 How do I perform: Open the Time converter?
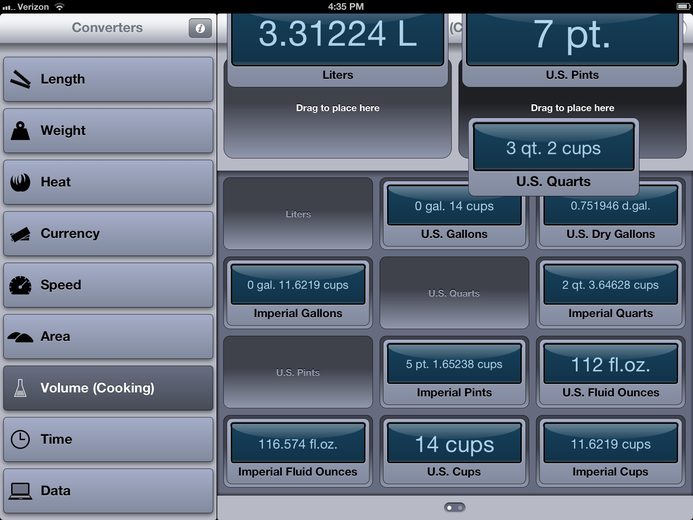coord(108,440)
